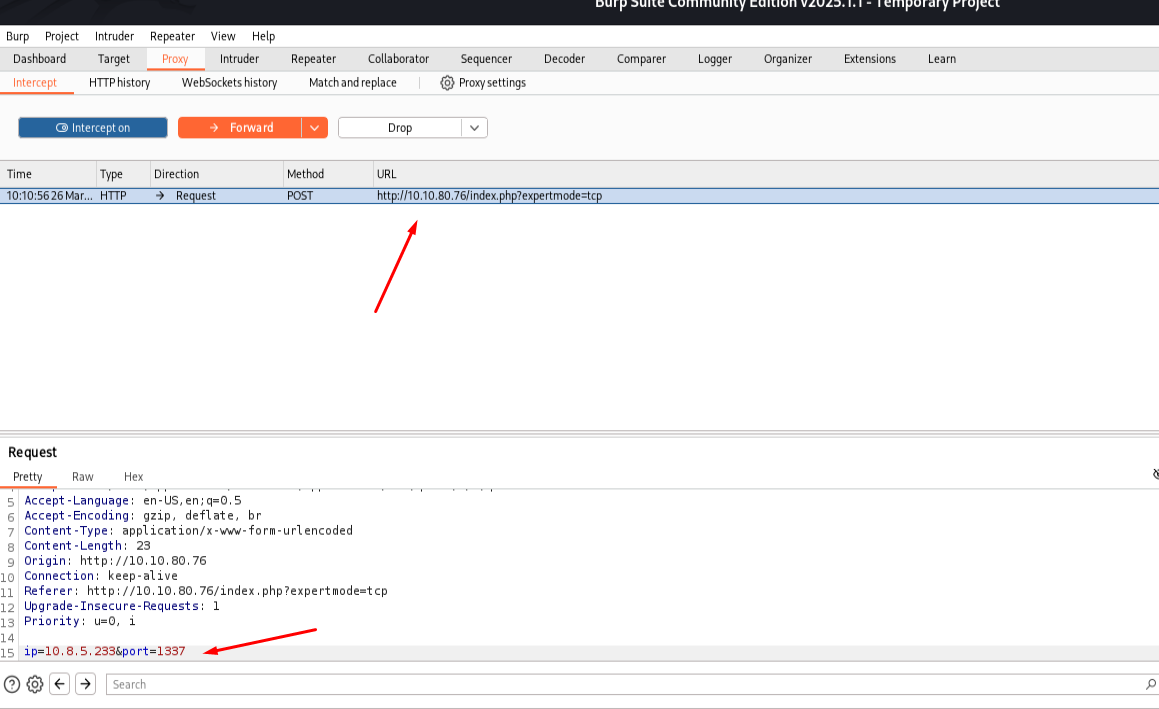Open the Project menu
The image size is (1159, 709).
tap(61, 36)
